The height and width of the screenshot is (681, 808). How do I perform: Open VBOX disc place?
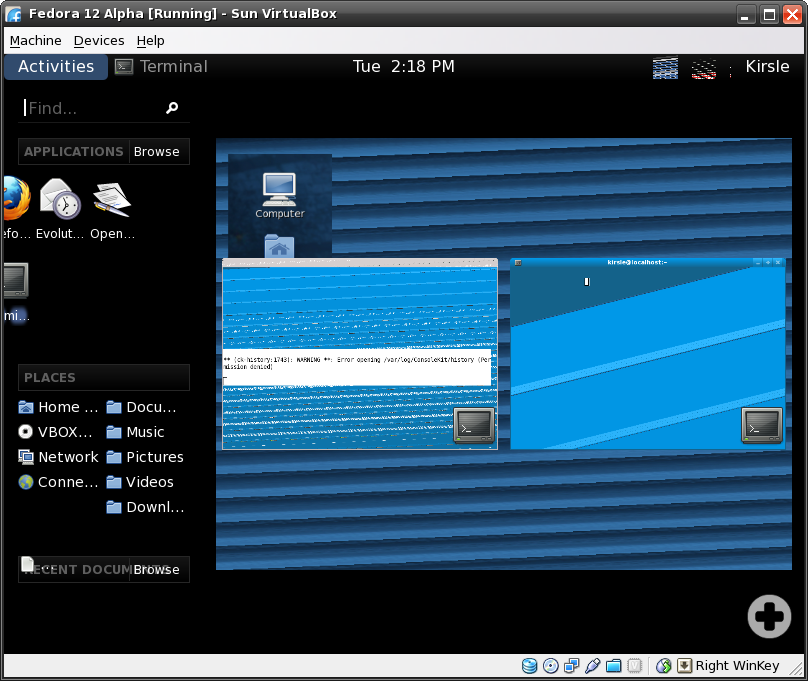pos(56,432)
